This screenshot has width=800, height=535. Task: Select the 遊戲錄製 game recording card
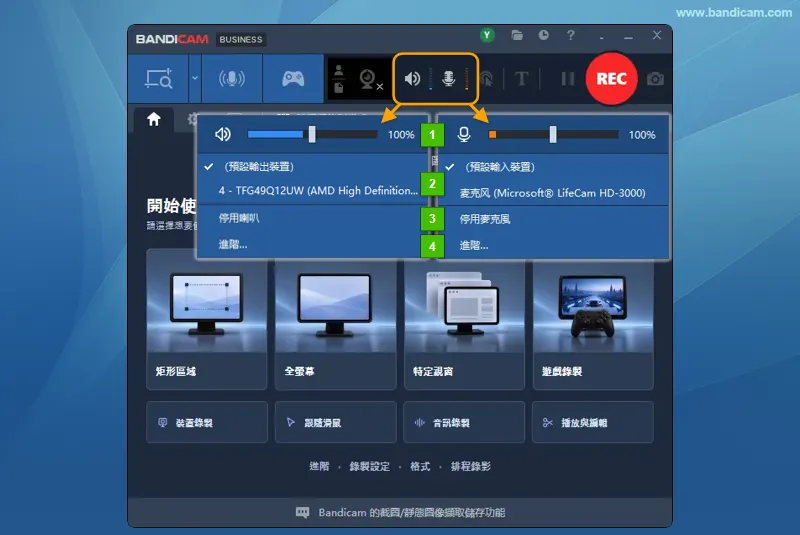[x=593, y=325]
